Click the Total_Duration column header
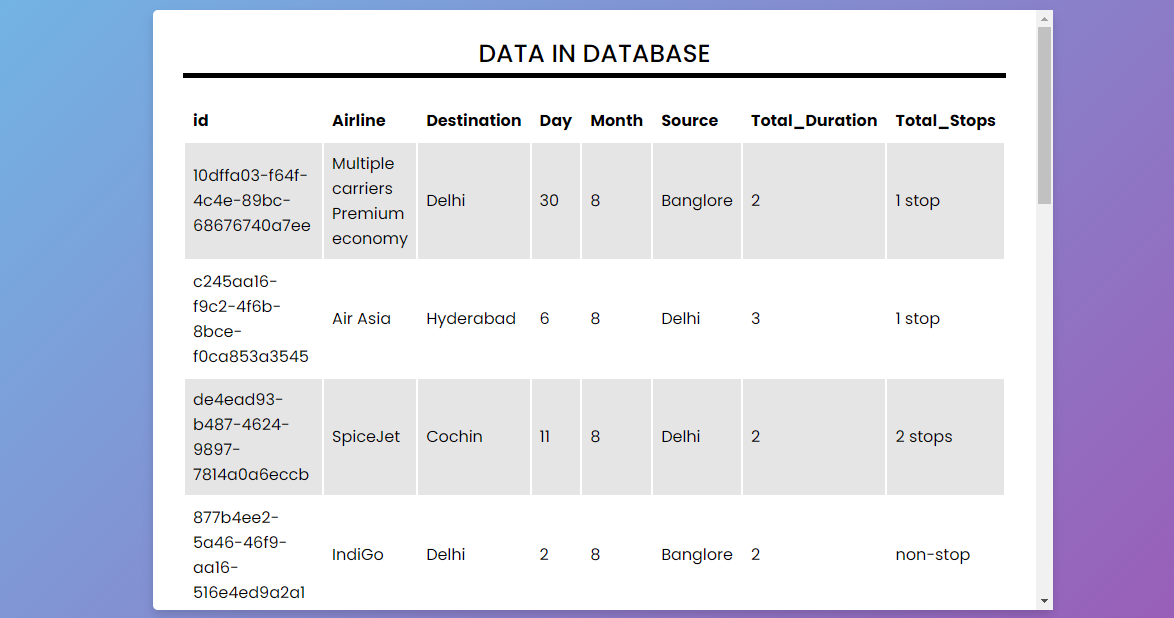Image resolution: width=1174 pixels, height=618 pixels. 813,120
